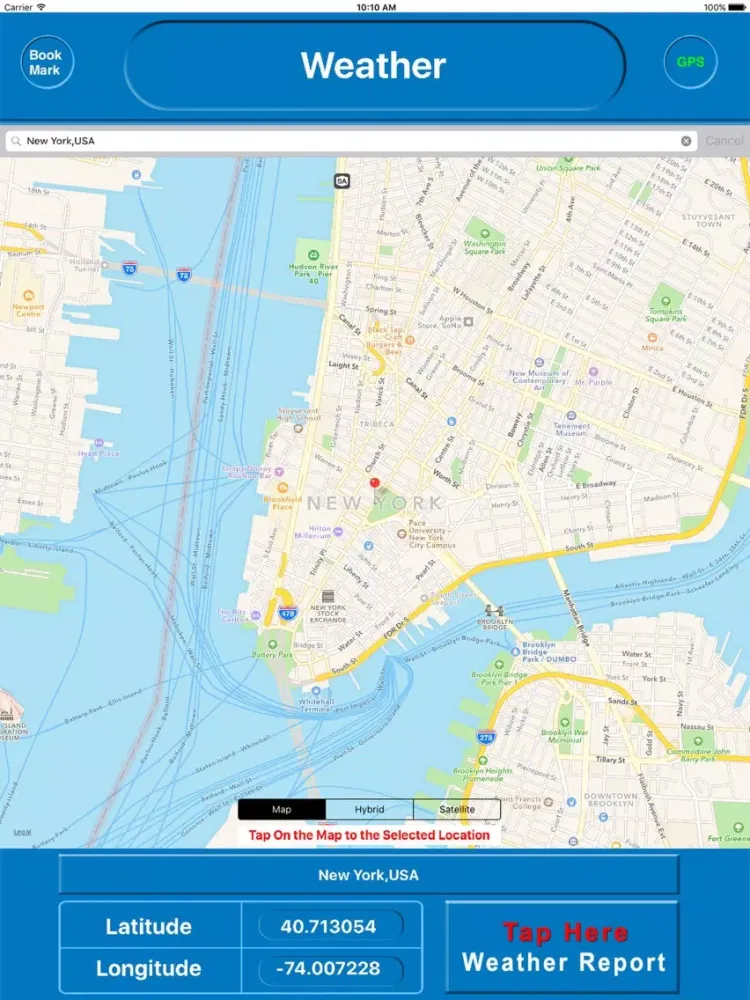Tap Brooklyn Heights Promenade marker

click(x=483, y=761)
